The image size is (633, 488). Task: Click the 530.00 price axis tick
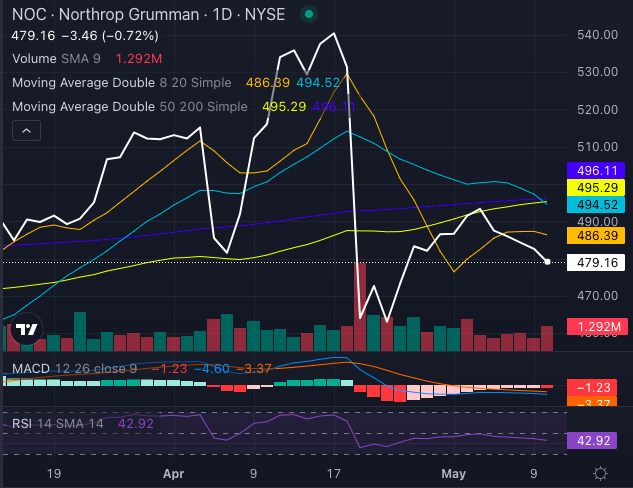[597, 72]
